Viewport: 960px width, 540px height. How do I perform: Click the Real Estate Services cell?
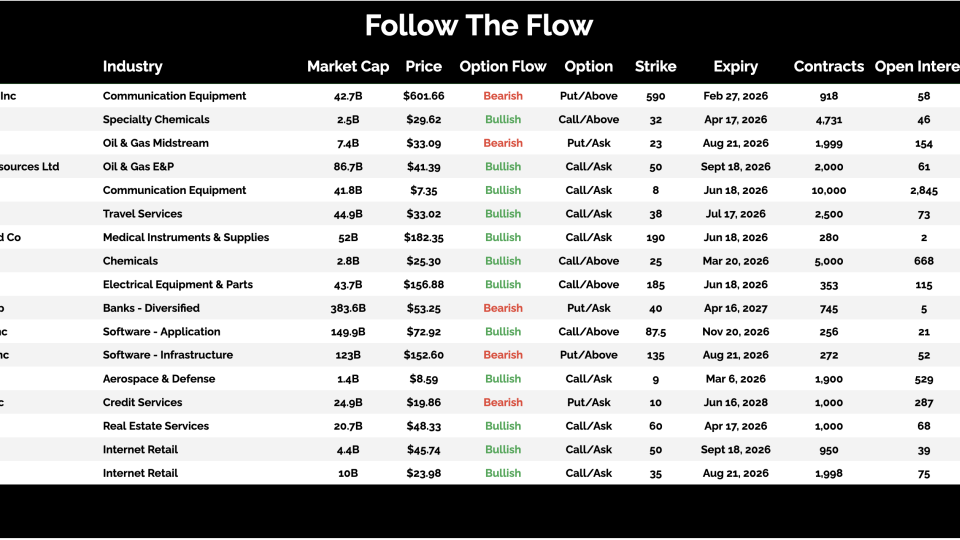pos(156,426)
